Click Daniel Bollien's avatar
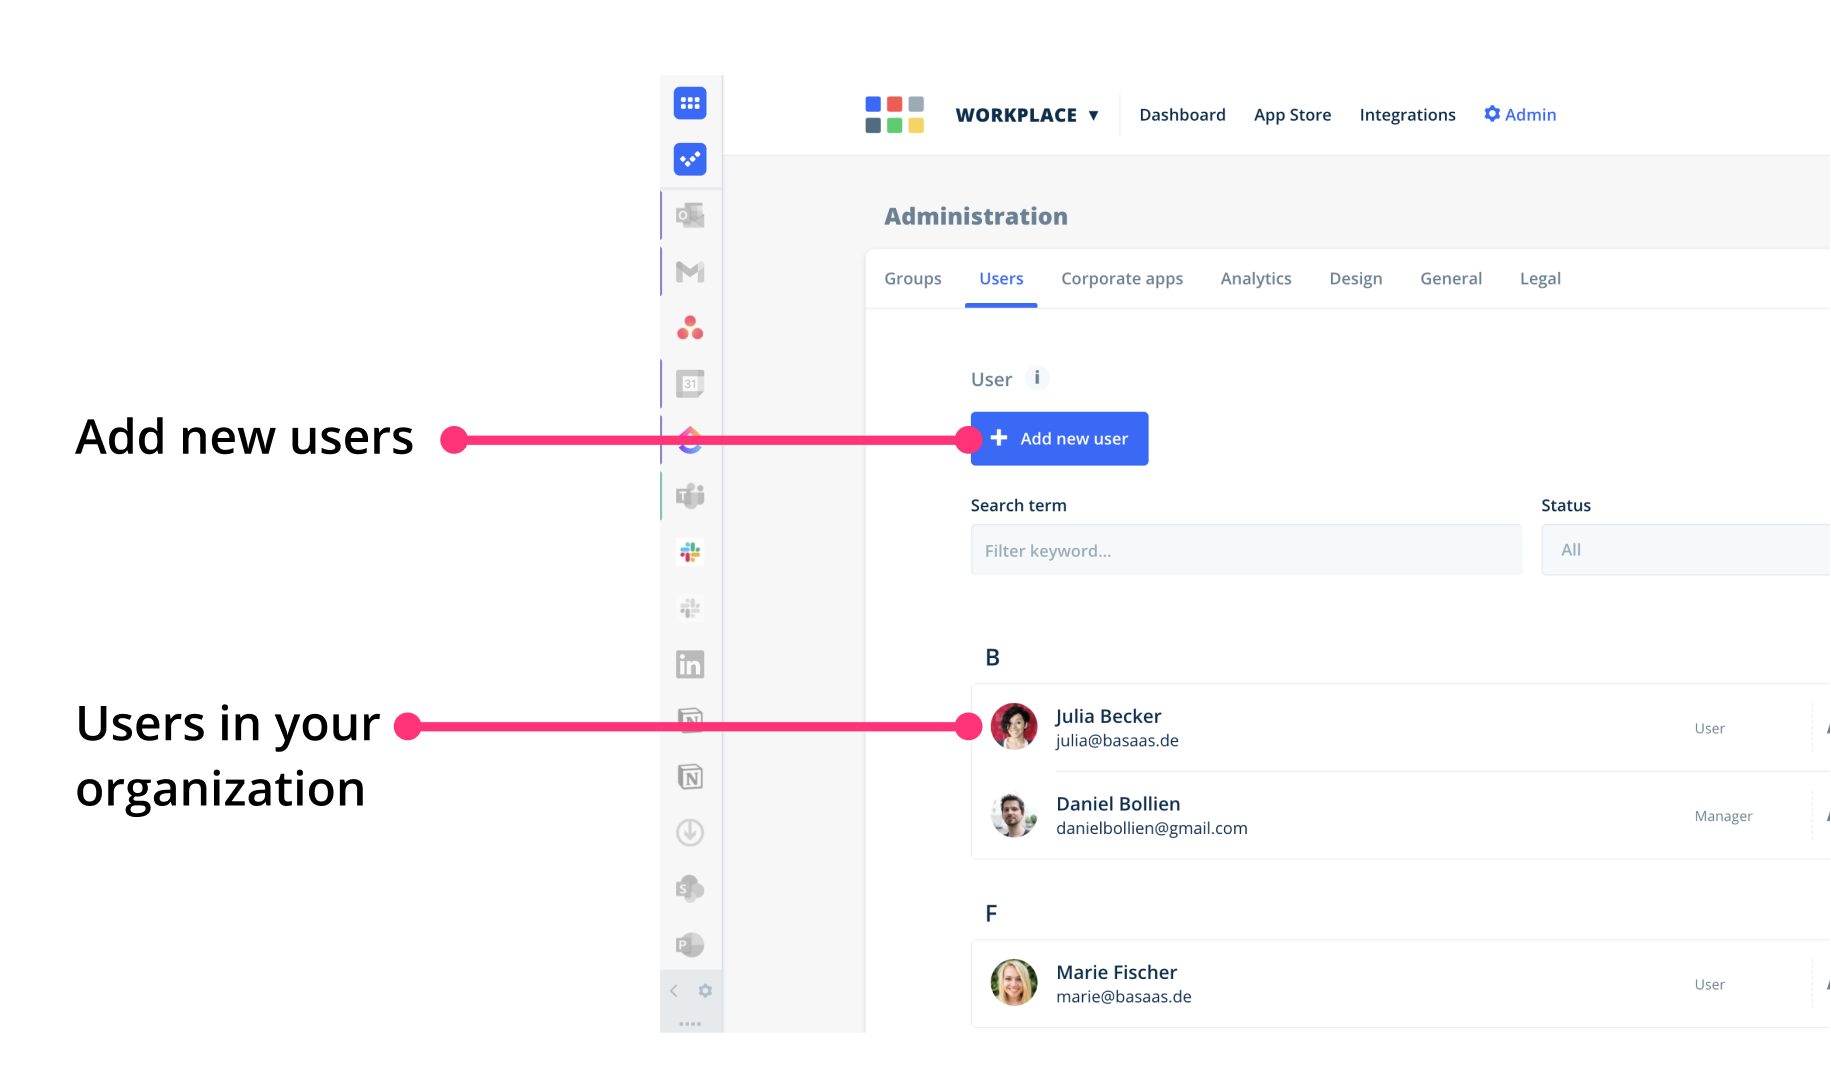This screenshot has height=1080, width=1831. point(1014,815)
